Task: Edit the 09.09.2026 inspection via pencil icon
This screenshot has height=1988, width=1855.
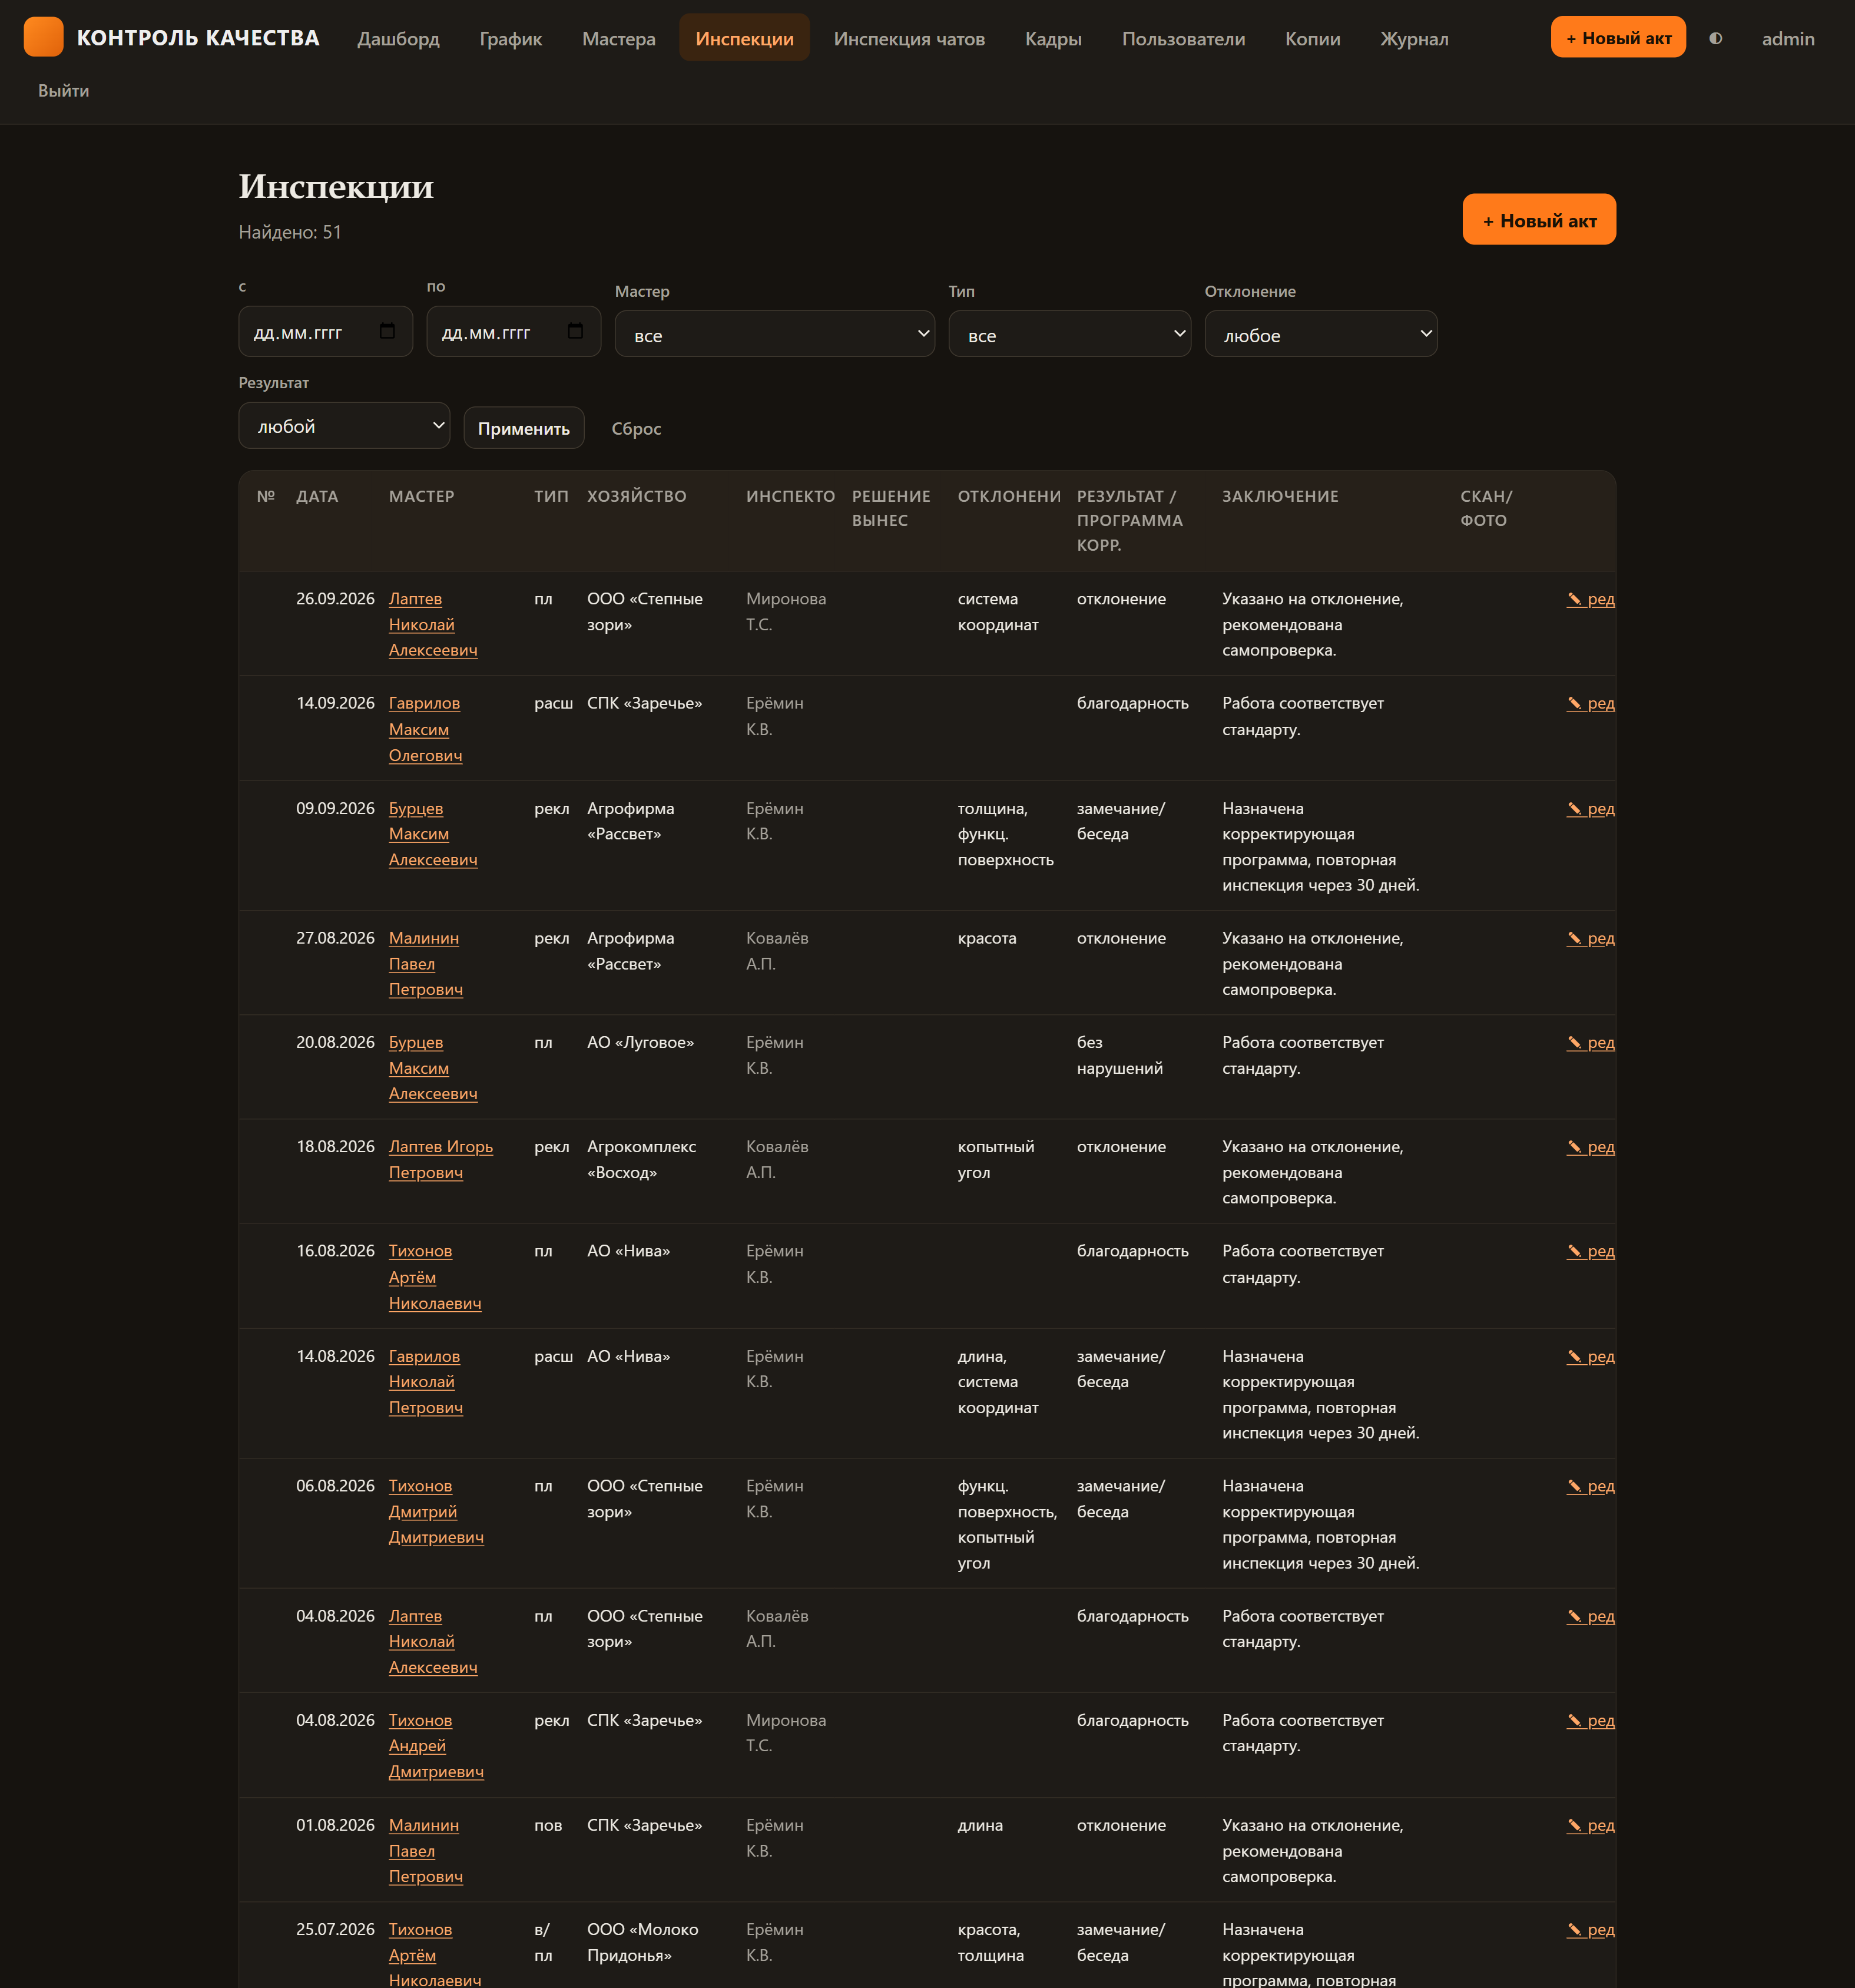Action: (1575, 808)
